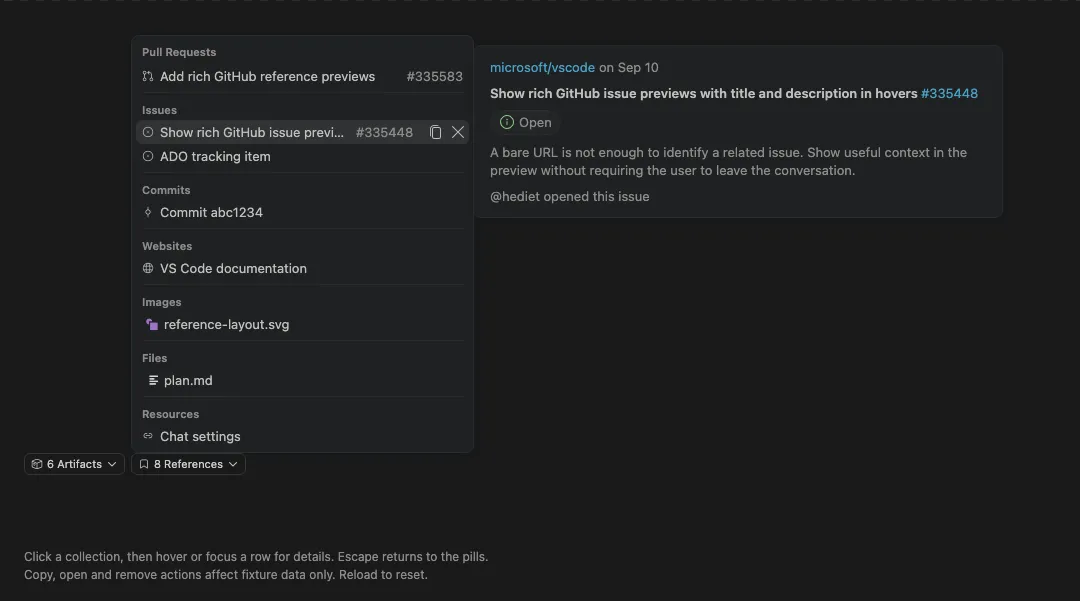Select the Show rich GitHub issue previ... row
Viewport: 1080px width, 601px height.
tap(302, 132)
